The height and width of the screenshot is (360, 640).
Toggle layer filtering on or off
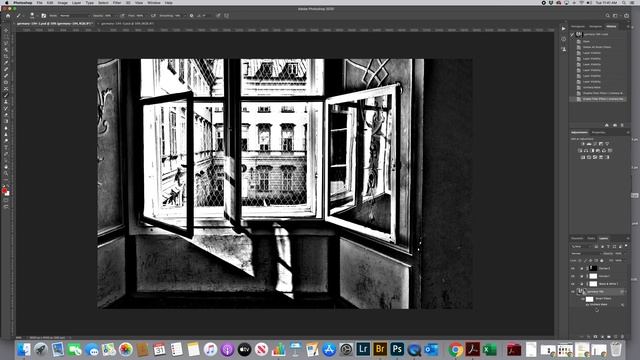tap(626, 246)
